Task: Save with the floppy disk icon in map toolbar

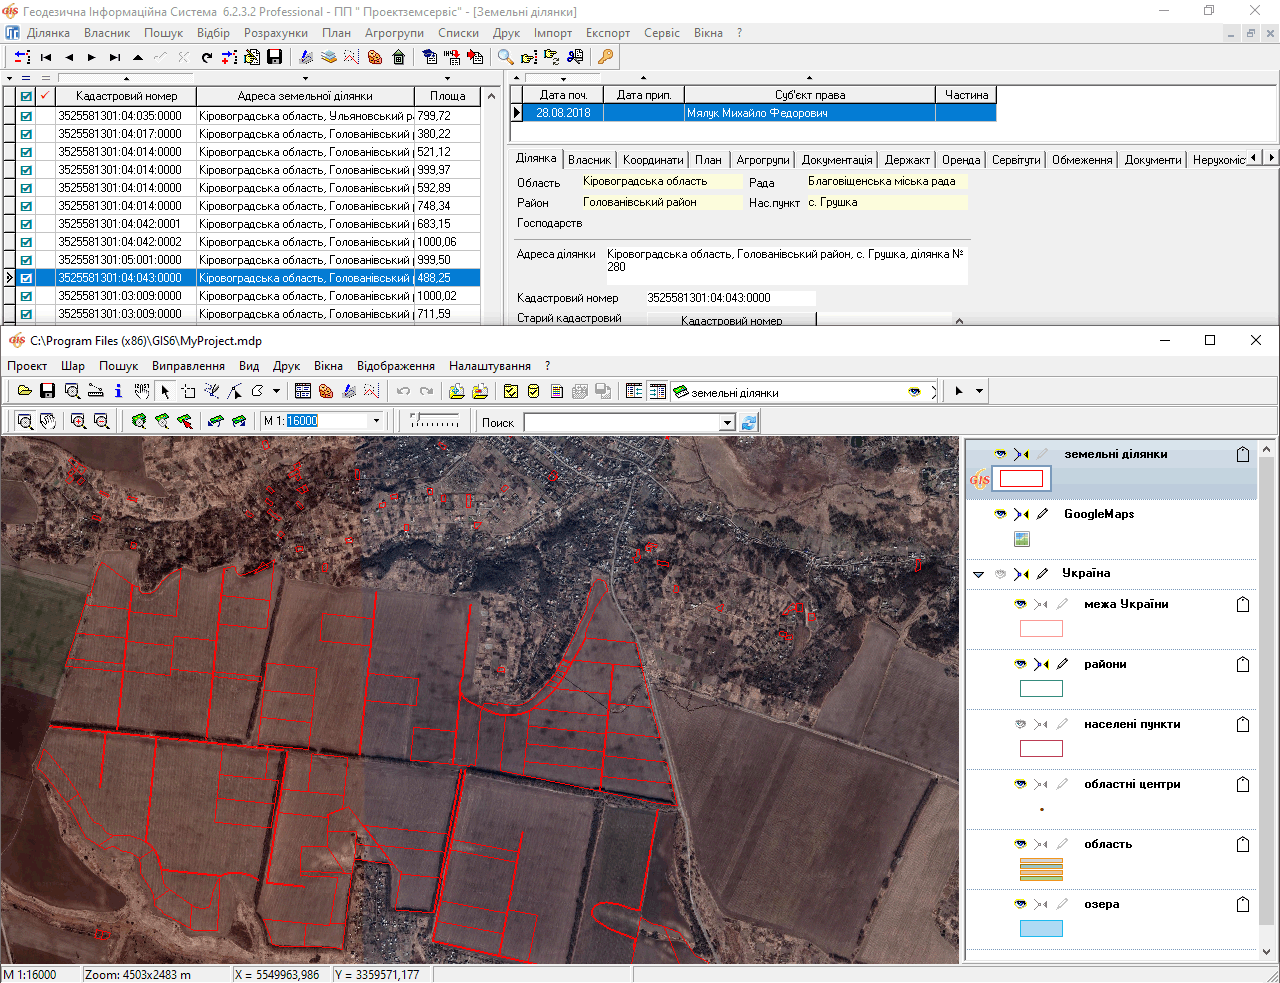Action: tap(47, 391)
